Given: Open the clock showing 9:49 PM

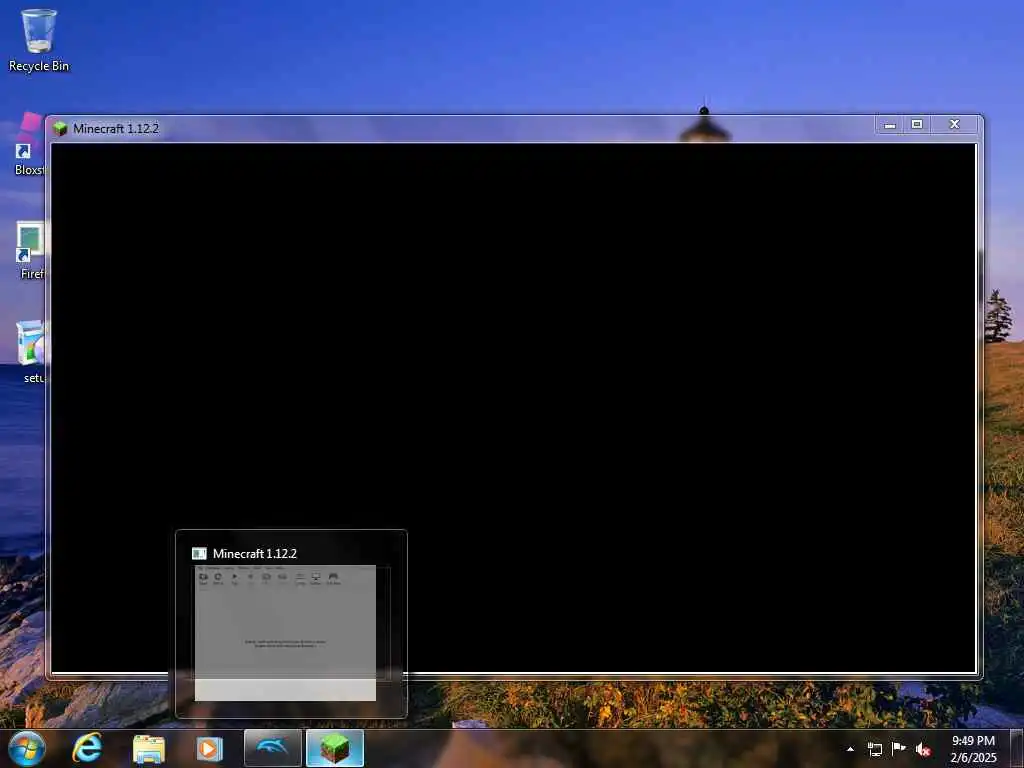Looking at the screenshot, I should tap(973, 748).
